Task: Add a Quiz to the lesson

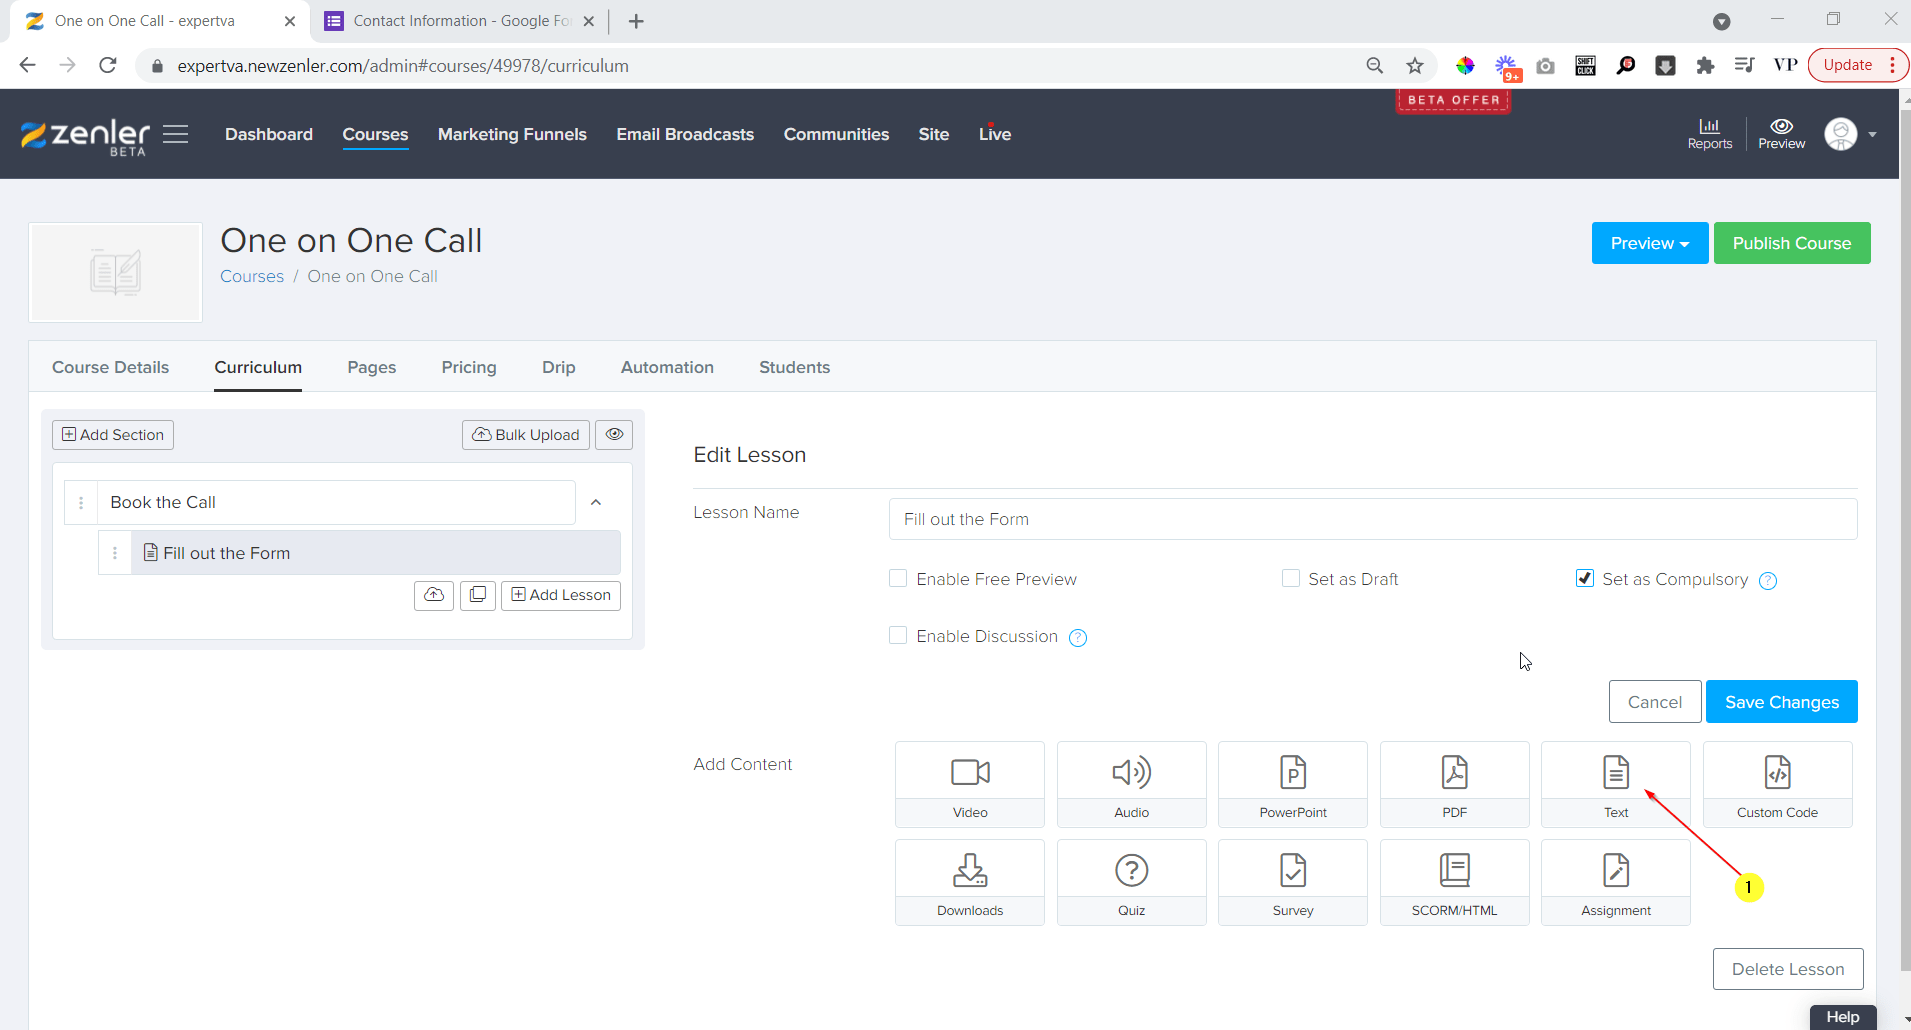Action: point(1131,882)
